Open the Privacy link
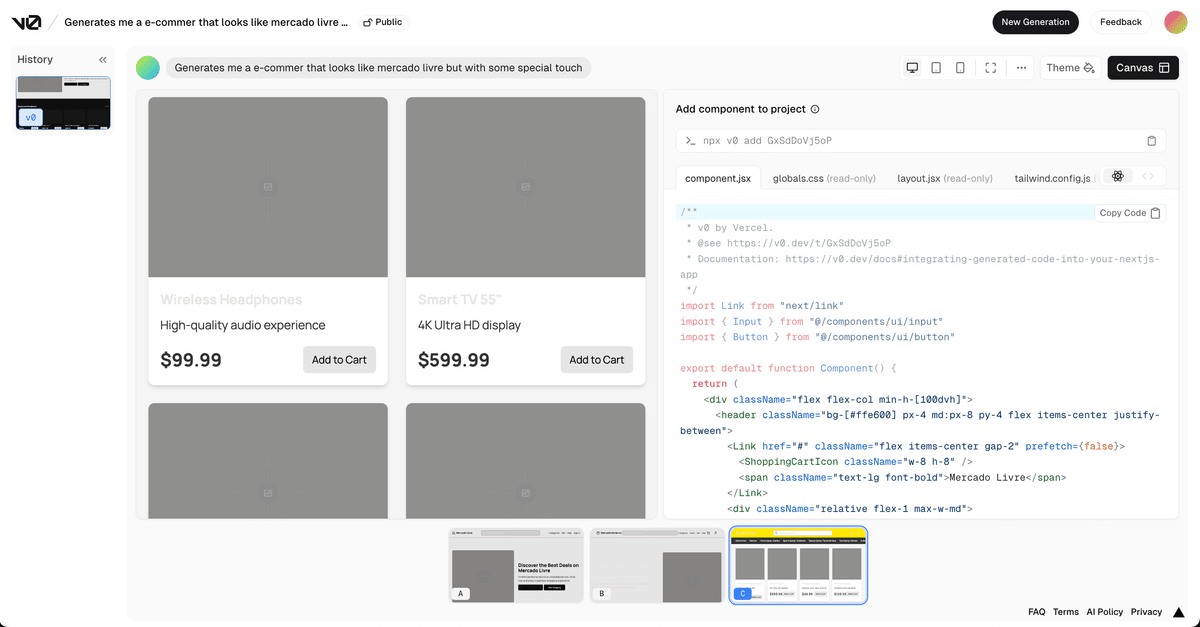 1146,612
